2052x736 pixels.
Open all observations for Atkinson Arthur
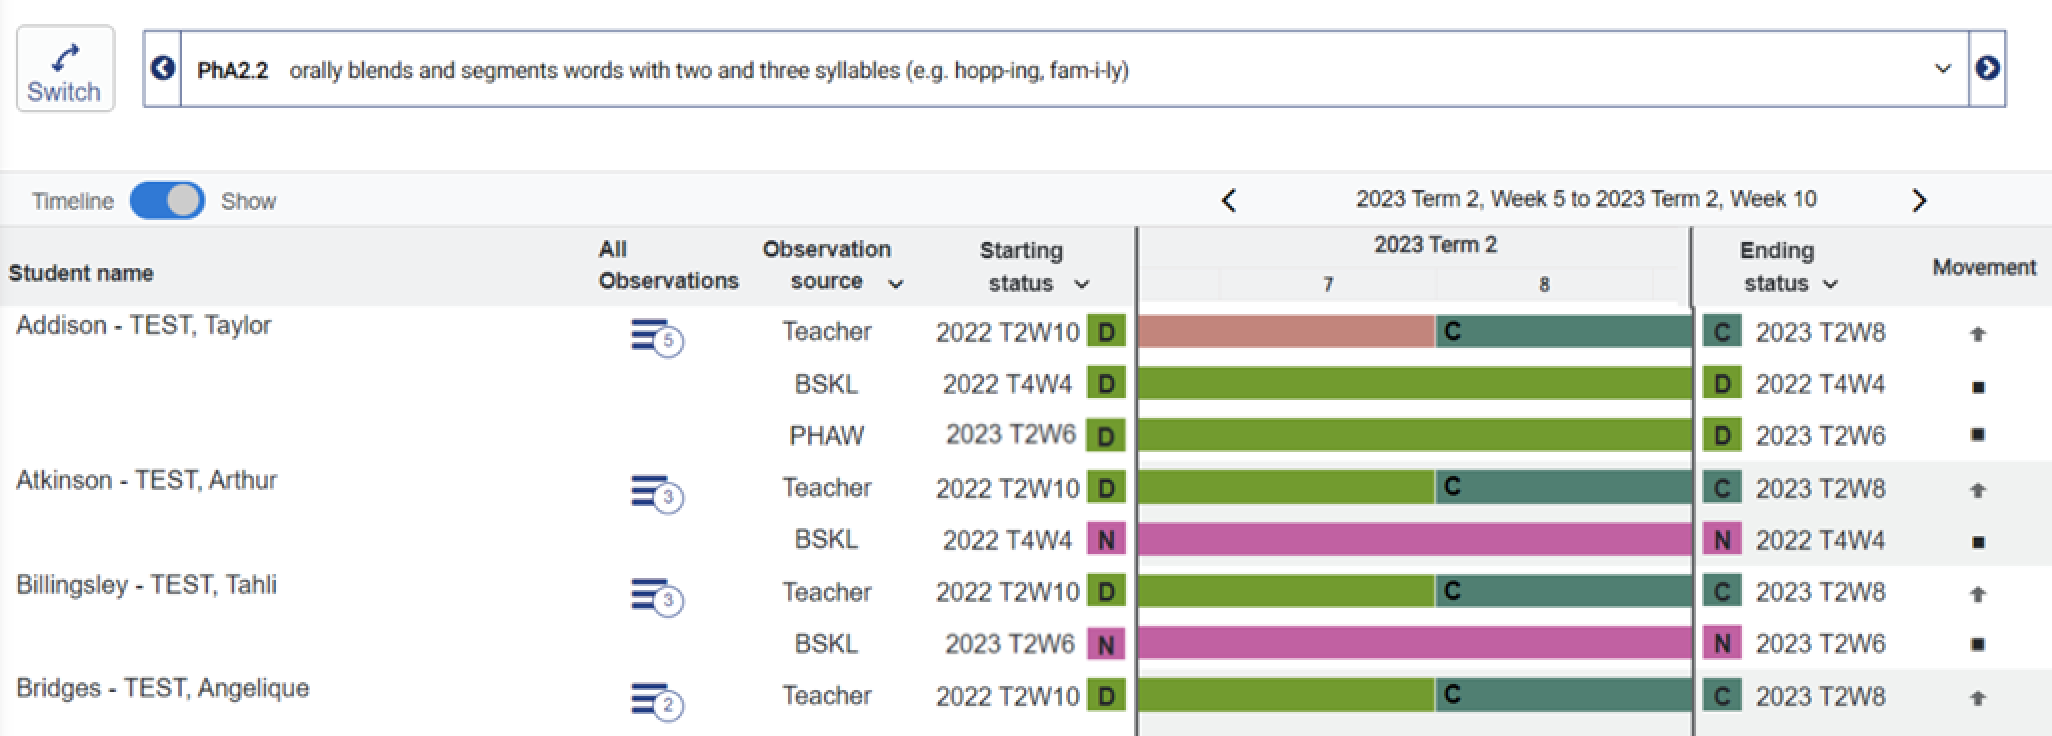[656, 493]
